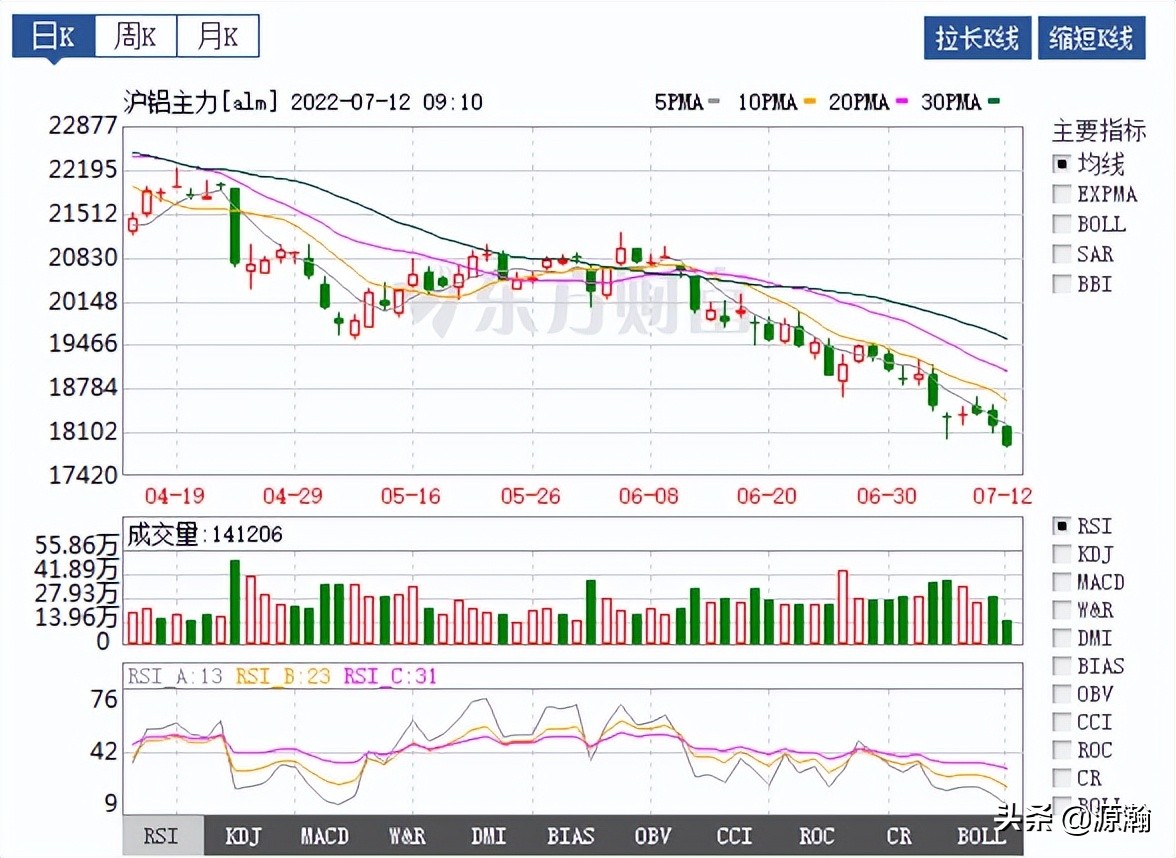Select the SAR main indicator option
Viewport: 1176px width, 858px height.
tap(1061, 254)
